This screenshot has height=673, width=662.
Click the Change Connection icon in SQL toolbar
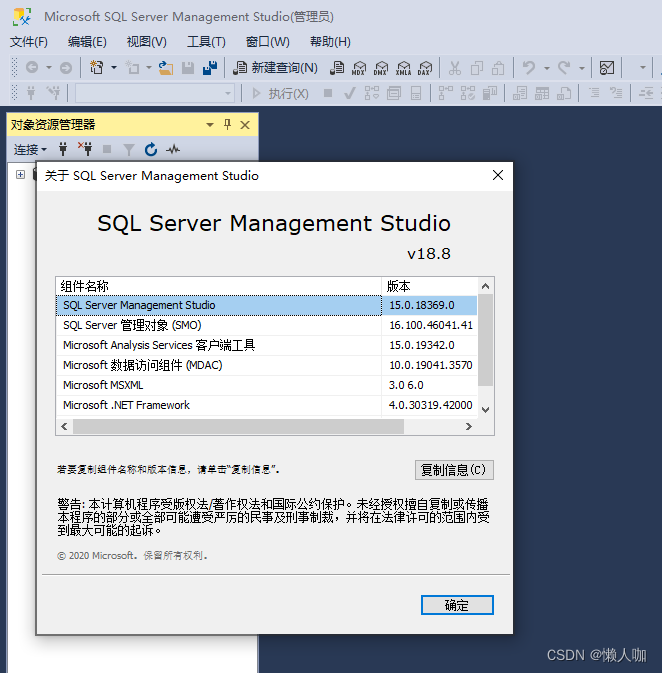pyautogui.click(x=54, y=93)
